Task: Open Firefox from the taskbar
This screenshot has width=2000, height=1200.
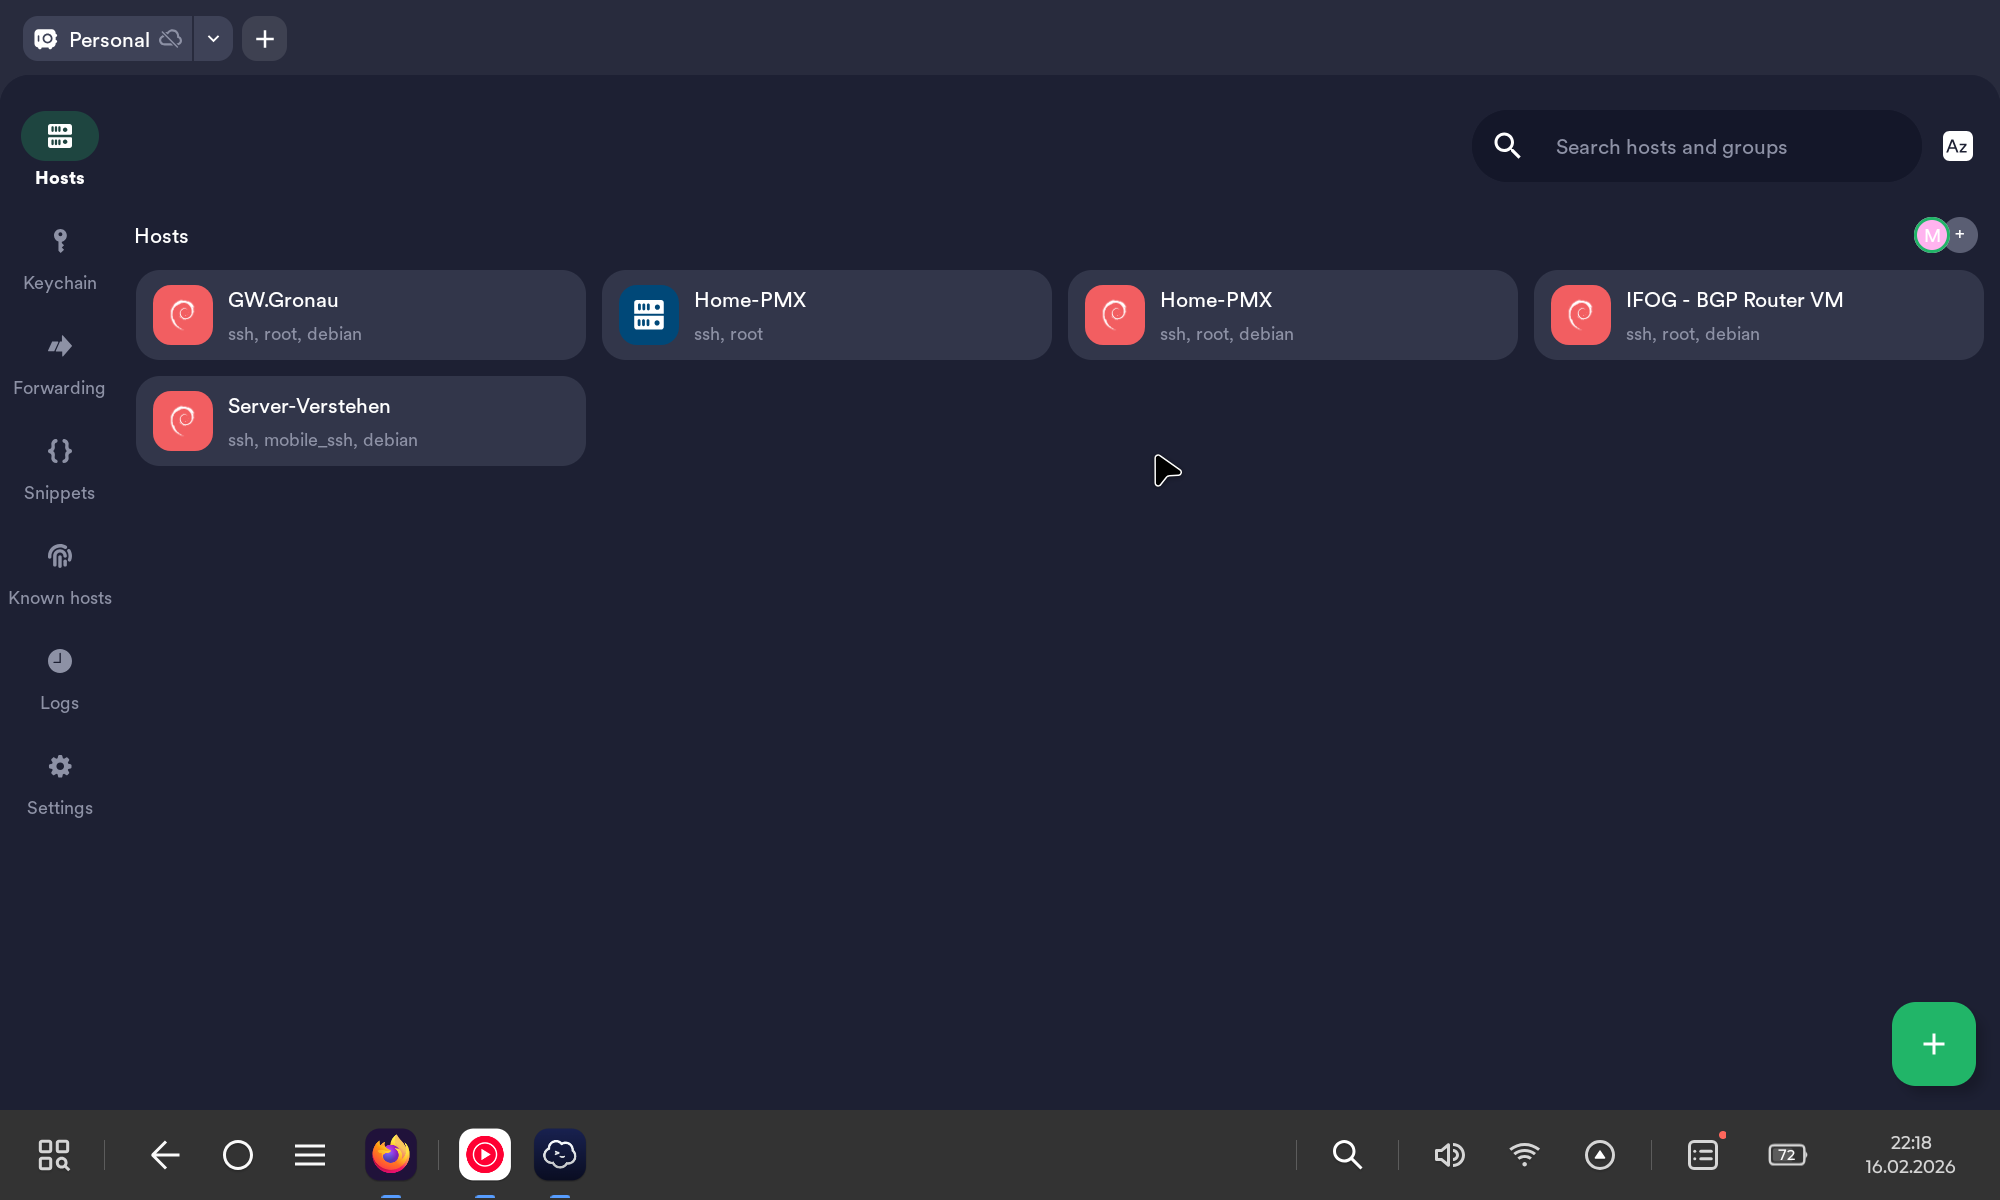Action: point(391,1155)
